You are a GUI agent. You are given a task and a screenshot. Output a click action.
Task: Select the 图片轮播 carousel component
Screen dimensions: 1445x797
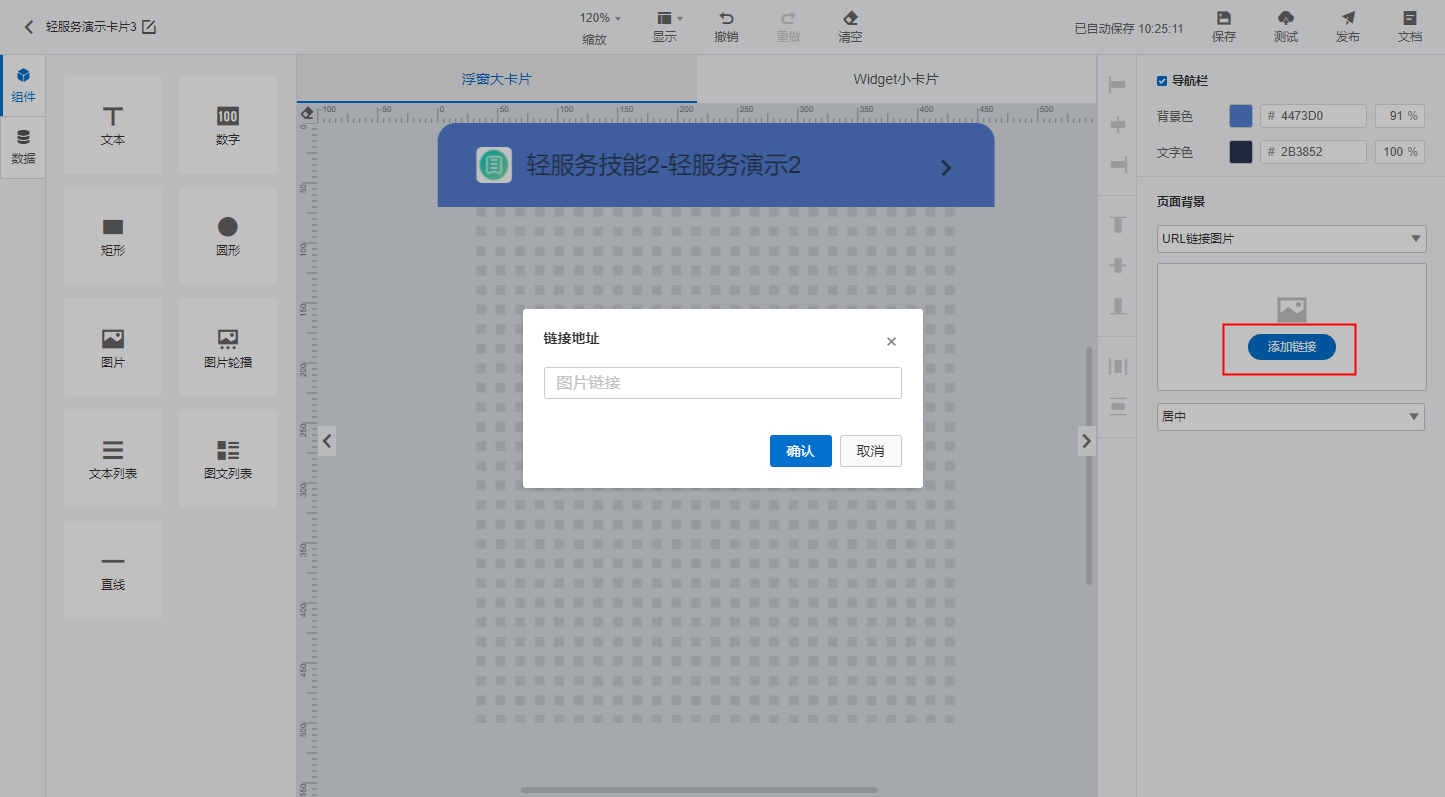pyautogui.click(x=228, y=347)
